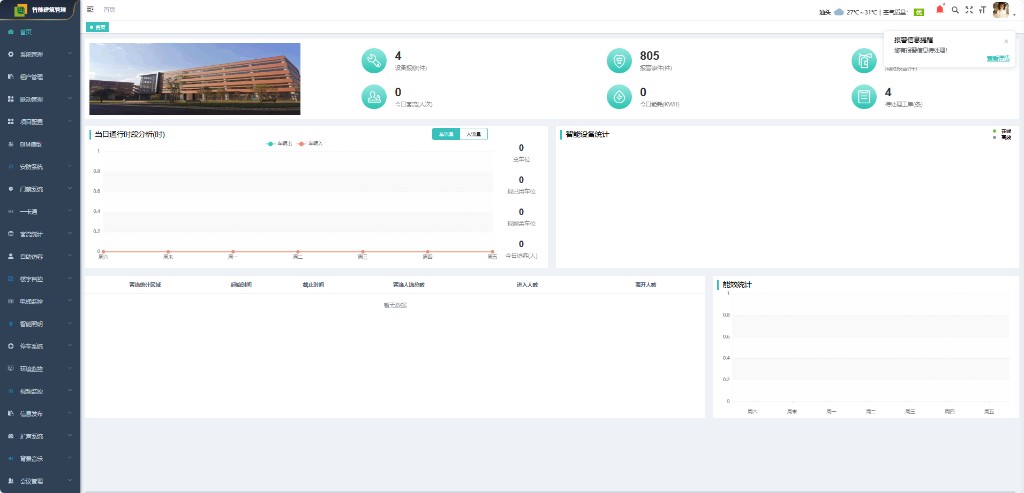Collapse the sidebar with the hamburger icon
This screenshot has height=493, width=1024.
coord(90,9)
